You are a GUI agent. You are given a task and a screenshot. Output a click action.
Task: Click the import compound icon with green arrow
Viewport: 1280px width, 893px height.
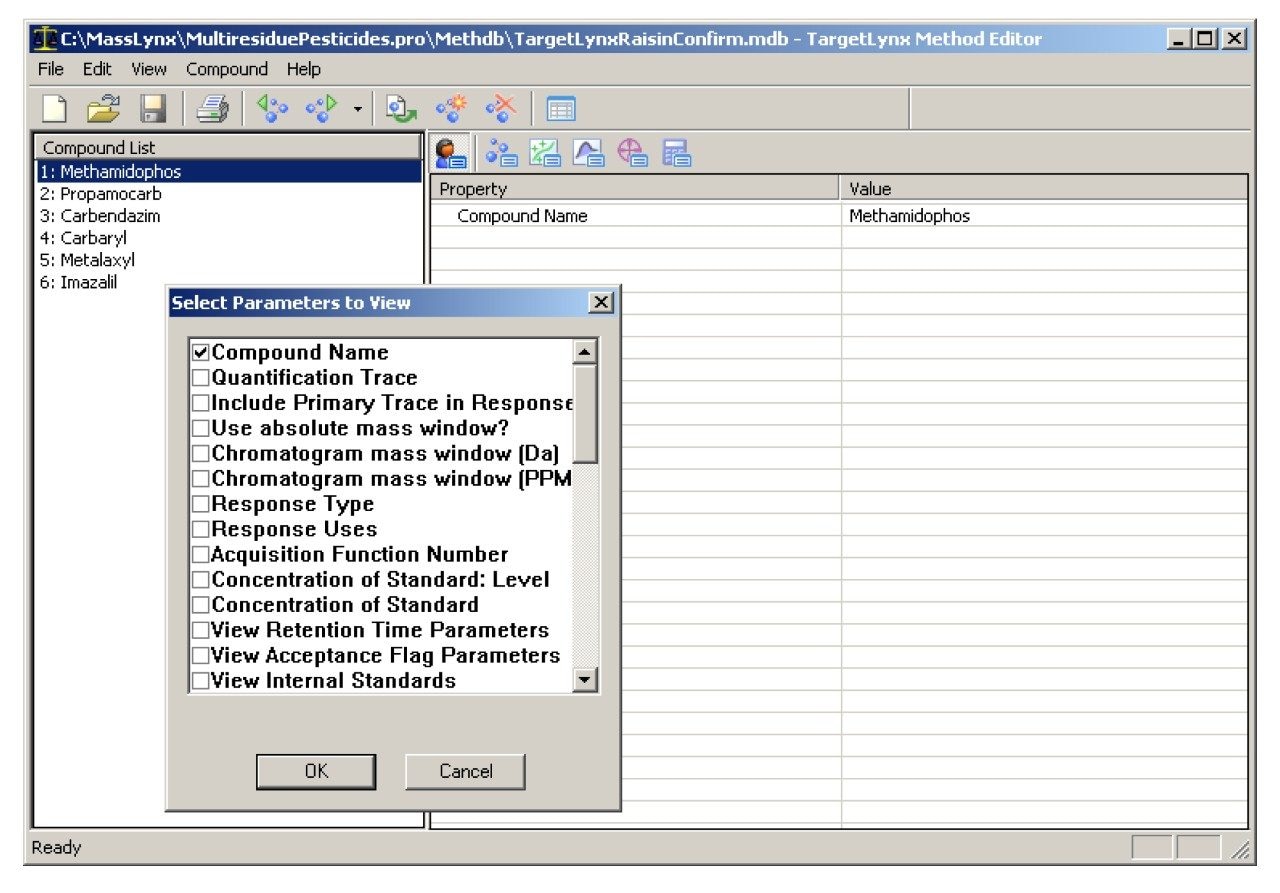coord(401,109)
